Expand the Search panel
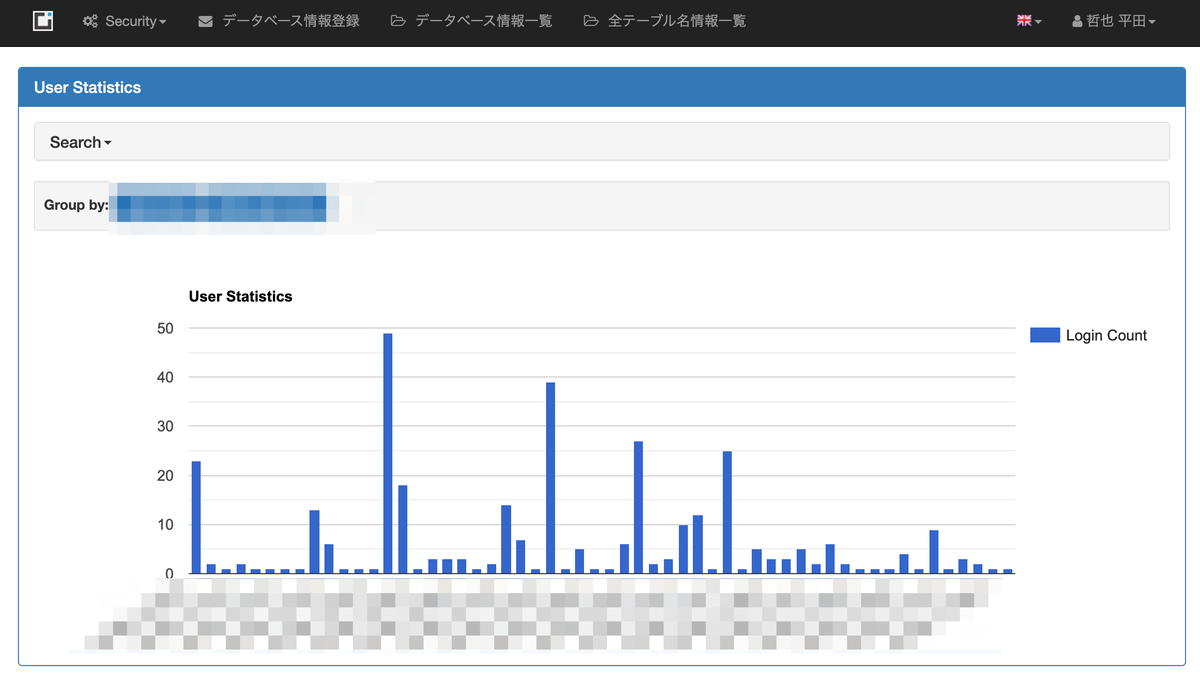 point(80,142)
